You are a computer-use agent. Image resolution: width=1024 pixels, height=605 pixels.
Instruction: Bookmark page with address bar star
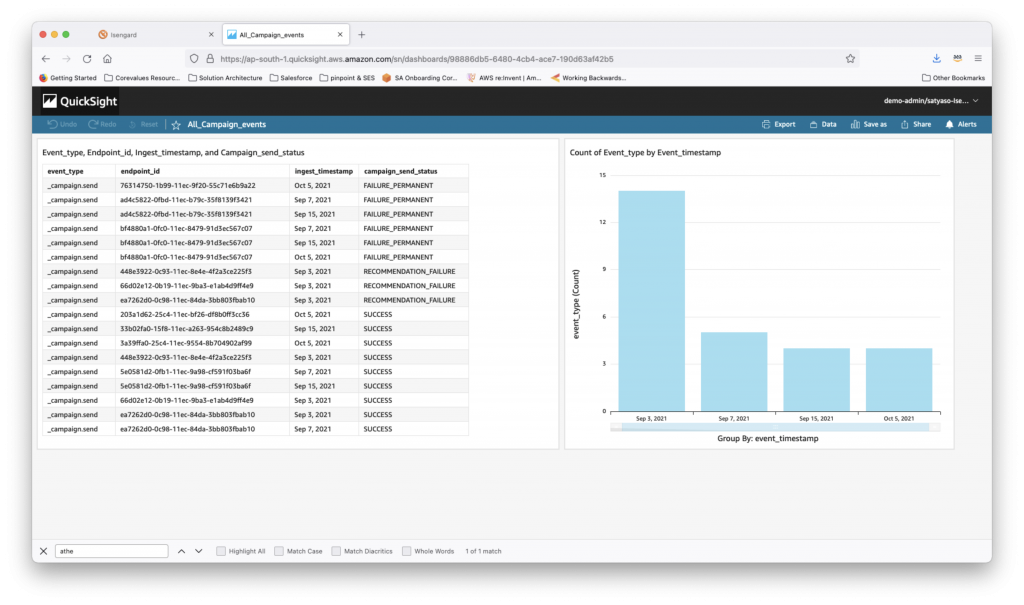point(850,59)
